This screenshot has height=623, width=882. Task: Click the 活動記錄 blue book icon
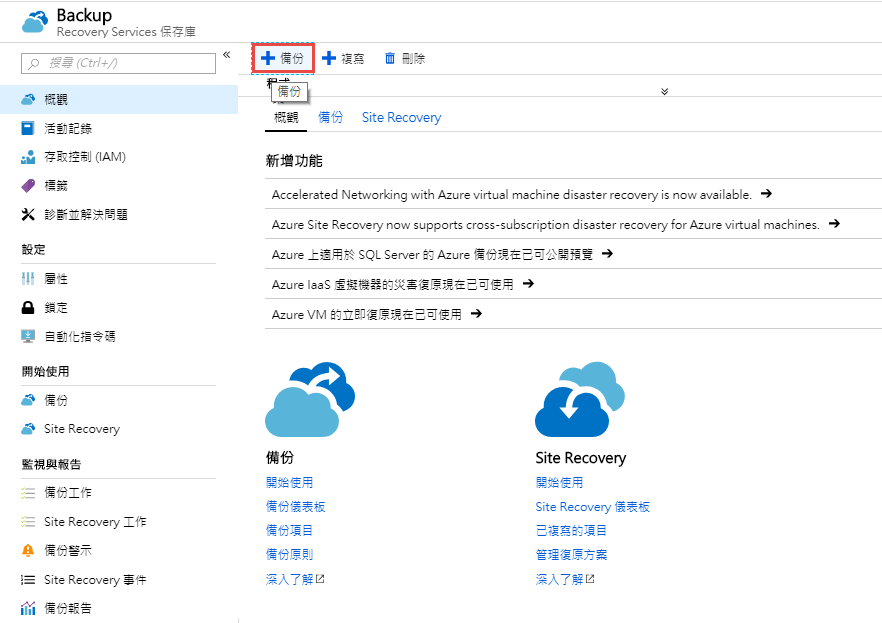(28, 128)
